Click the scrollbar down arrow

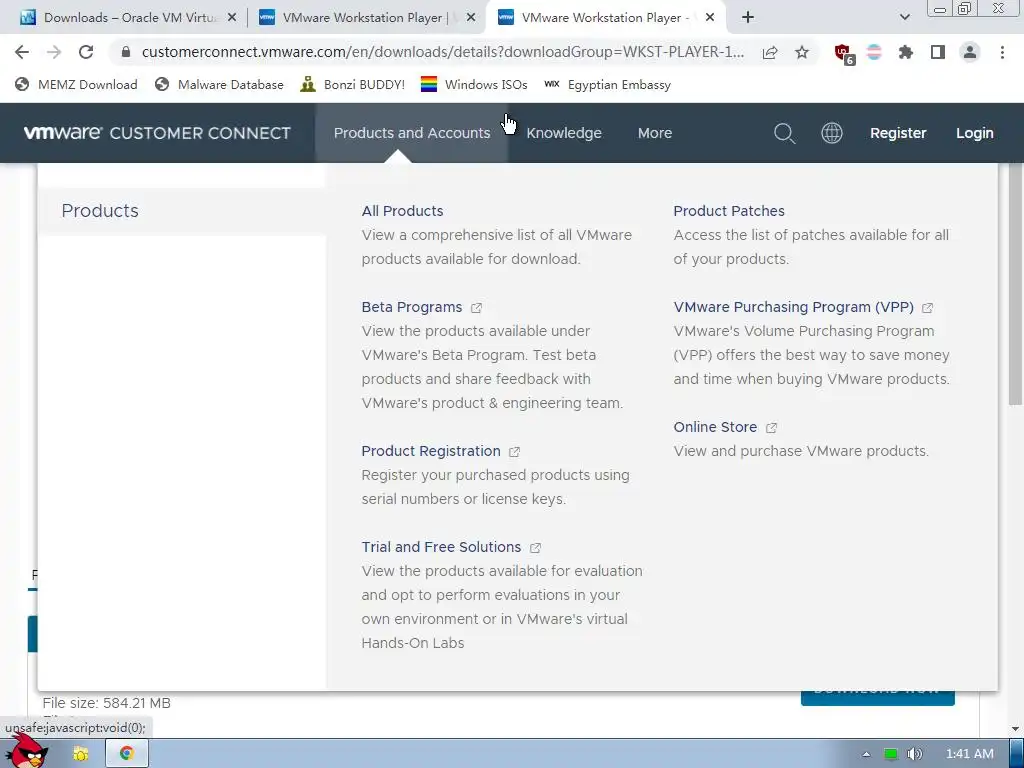(1015, 729)
